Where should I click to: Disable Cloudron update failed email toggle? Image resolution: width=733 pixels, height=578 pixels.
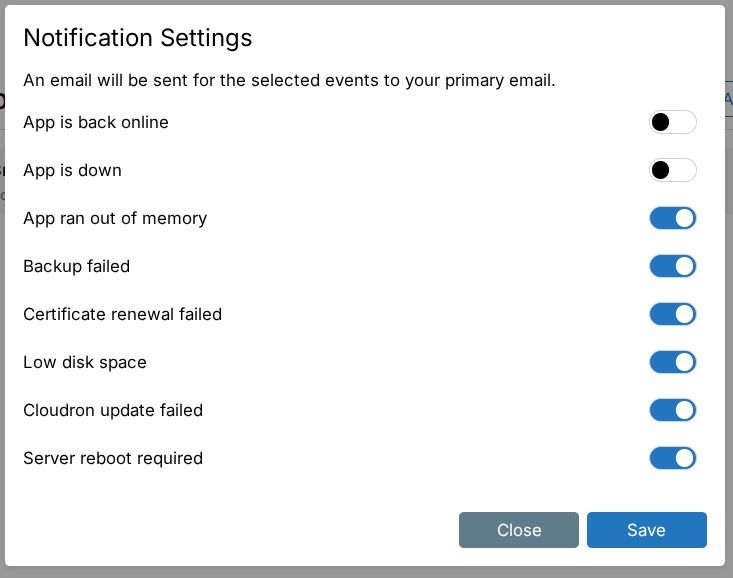(672, 410)
